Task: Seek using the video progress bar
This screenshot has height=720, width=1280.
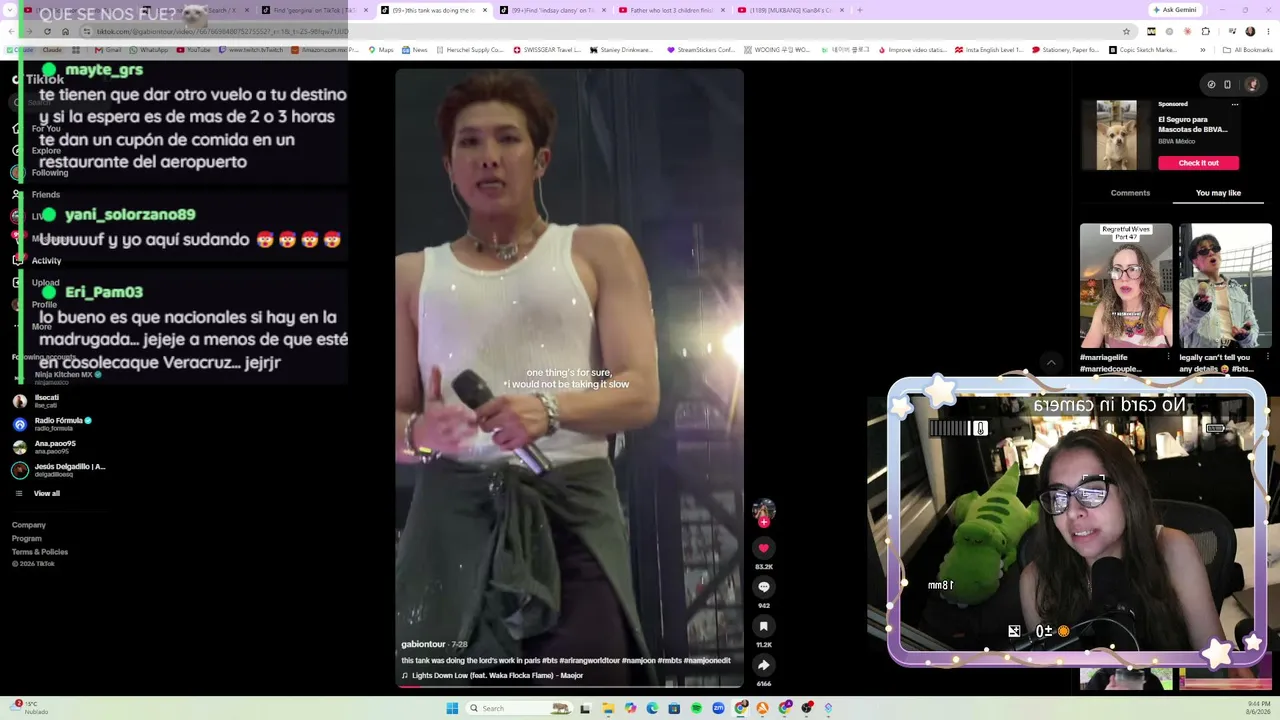Action: pyautogui.click(x=569, y=686)
